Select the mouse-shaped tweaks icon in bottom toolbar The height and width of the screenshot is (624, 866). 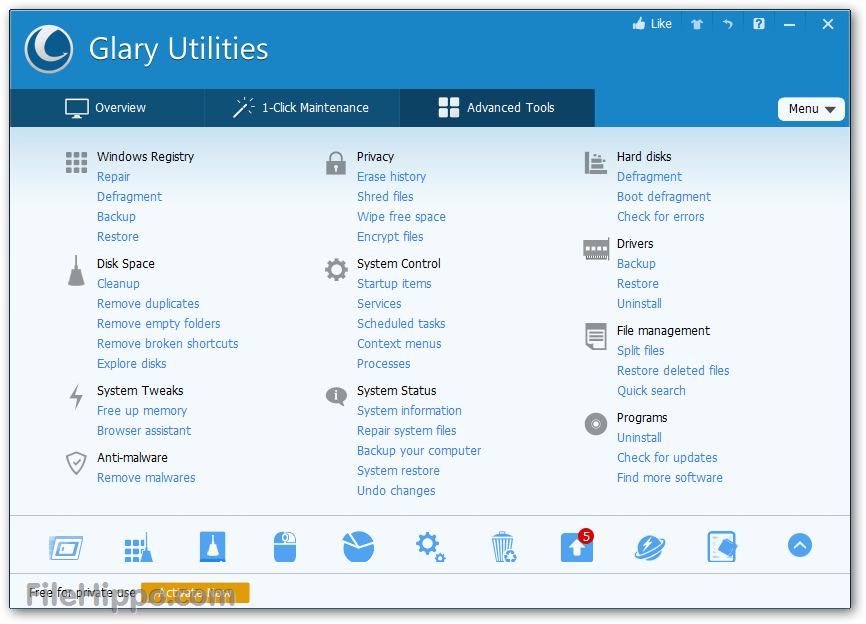[285, 546]
